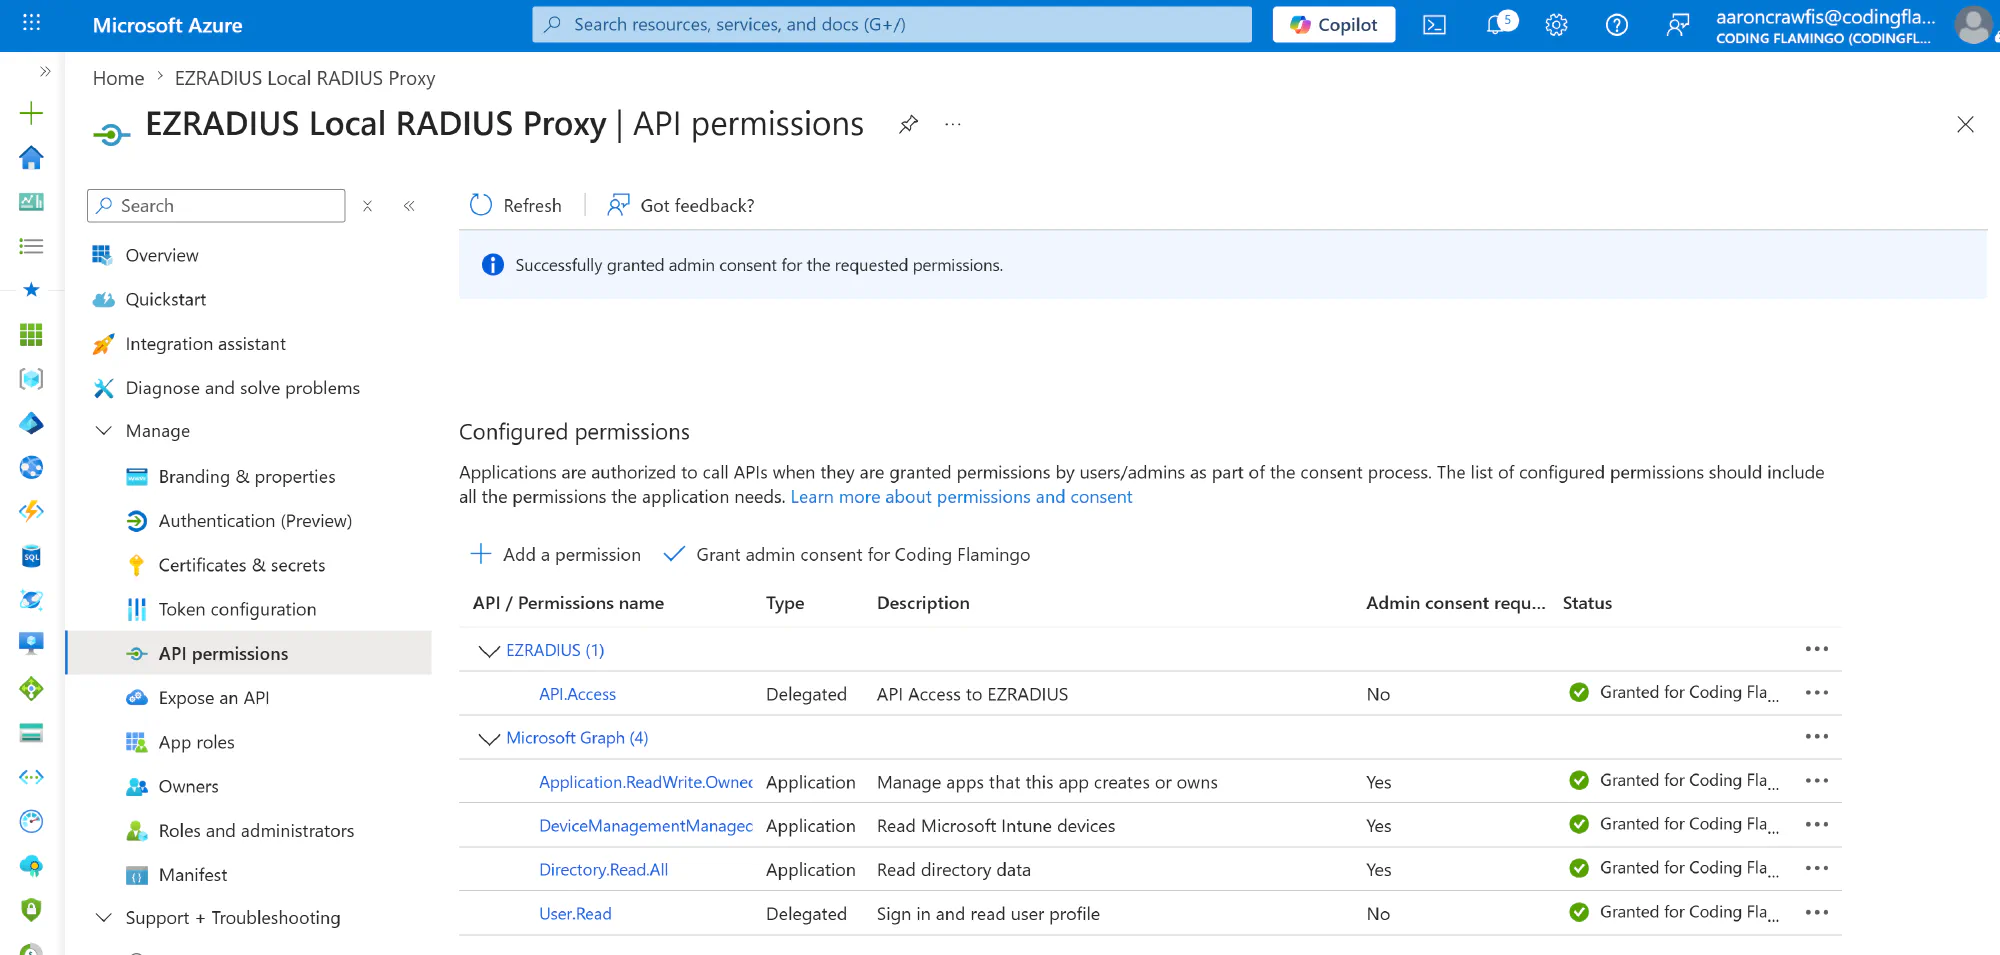Collapse the resource menu pane

coord(409,206)
